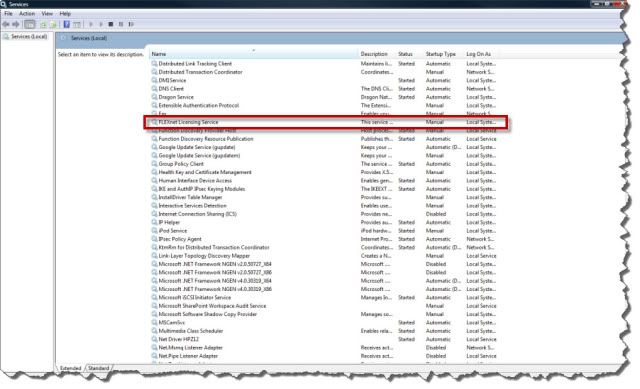Click the Back arrow in the toolbar
The width and height of the screenshot is (640, 389).
(6, 24)
